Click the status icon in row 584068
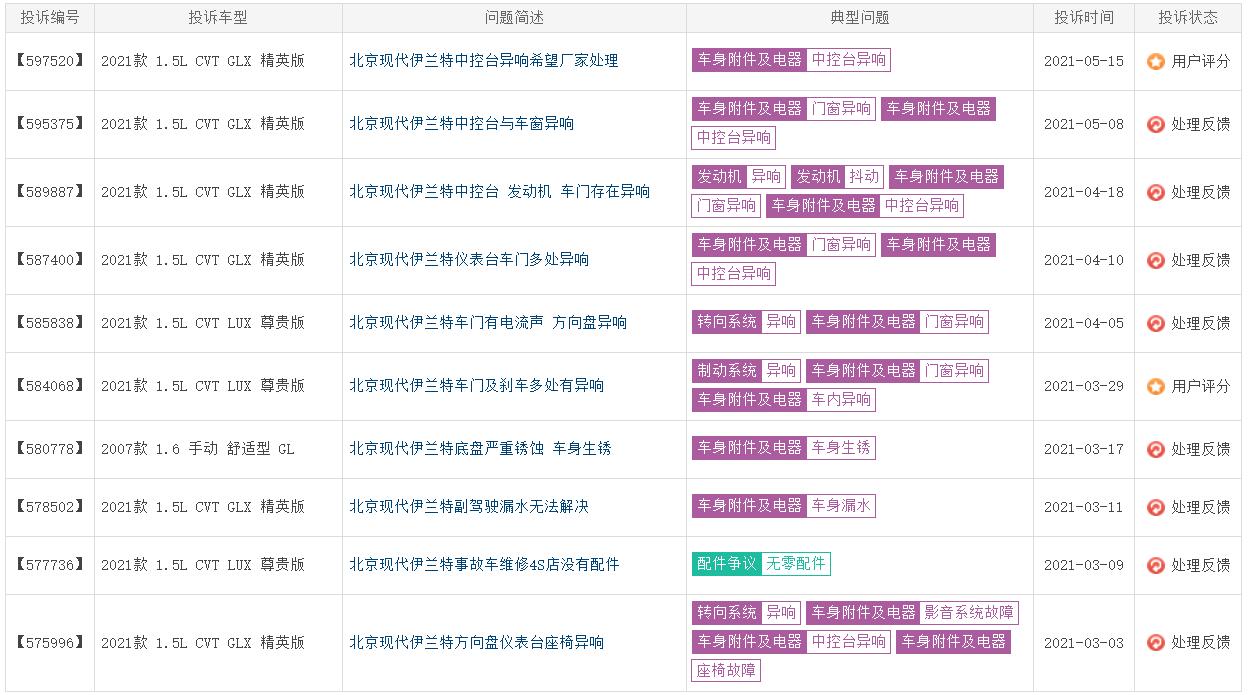Screen dimensions: 1250x695 (x=1155, y=387)
